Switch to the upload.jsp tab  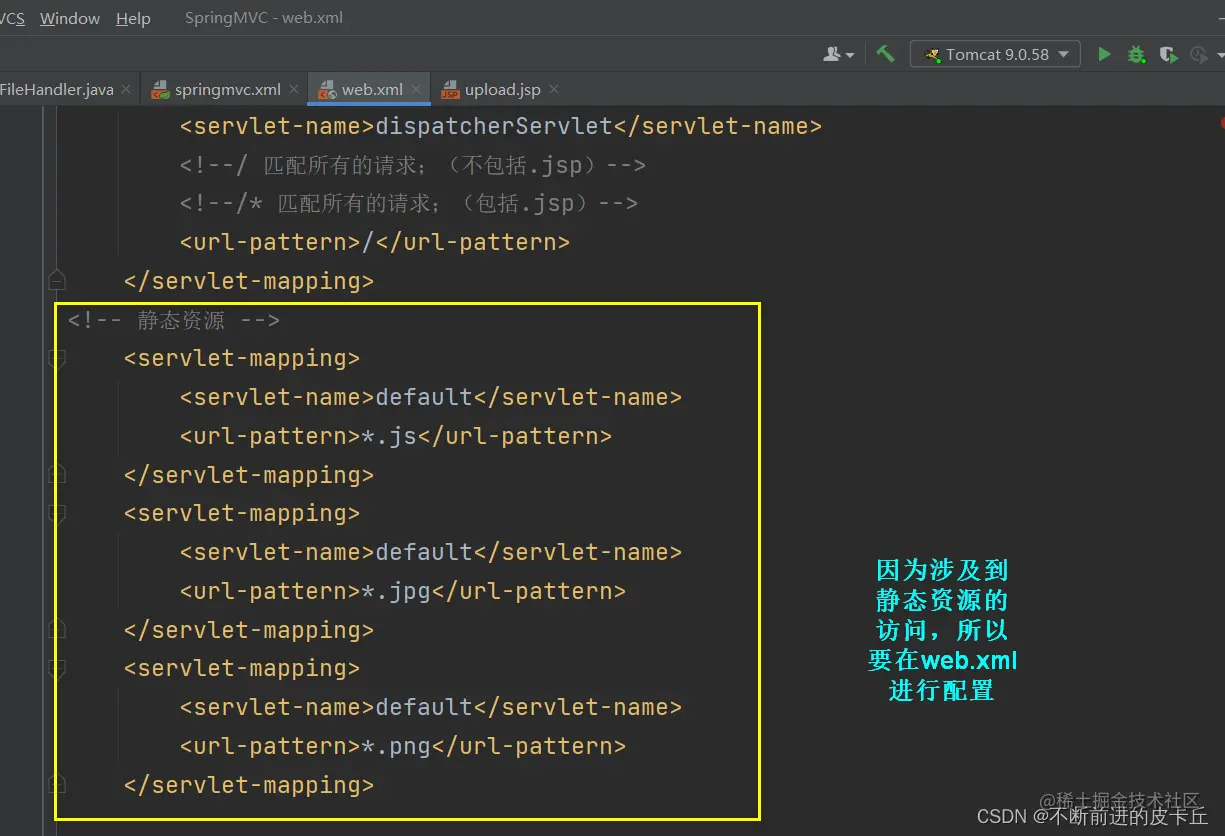[503, 90]
